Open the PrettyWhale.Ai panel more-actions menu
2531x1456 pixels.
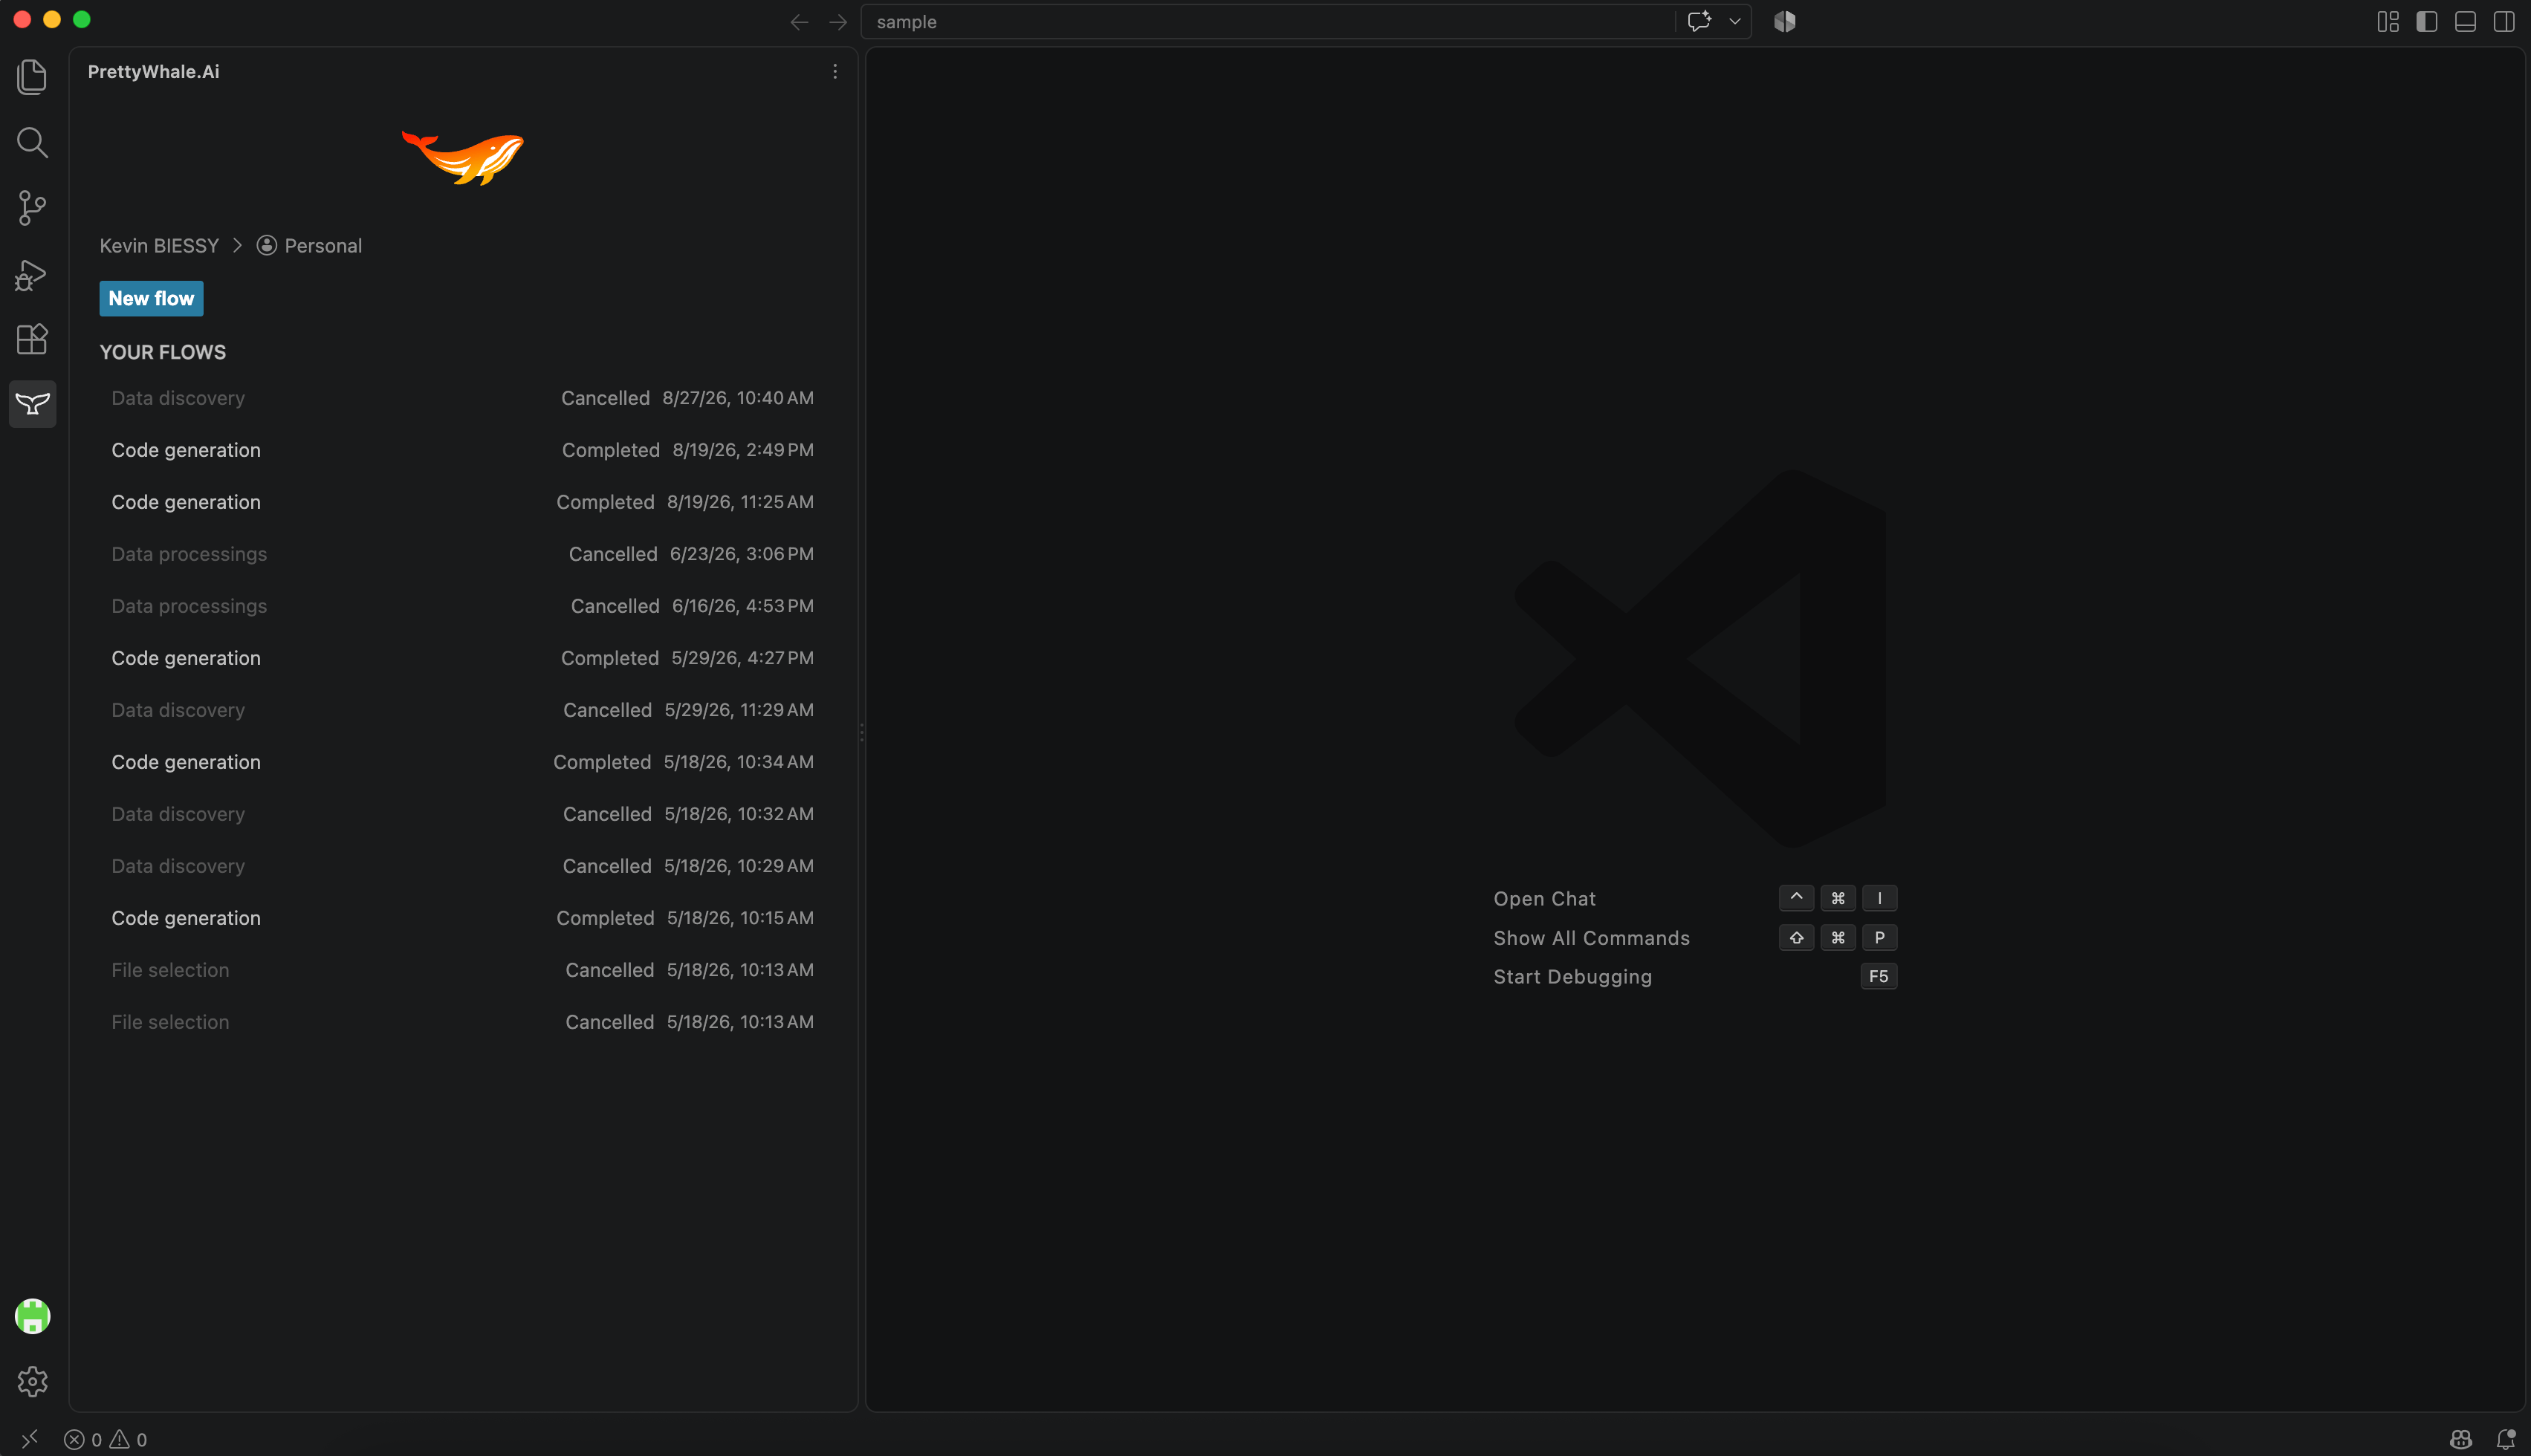tap(835, 72)
